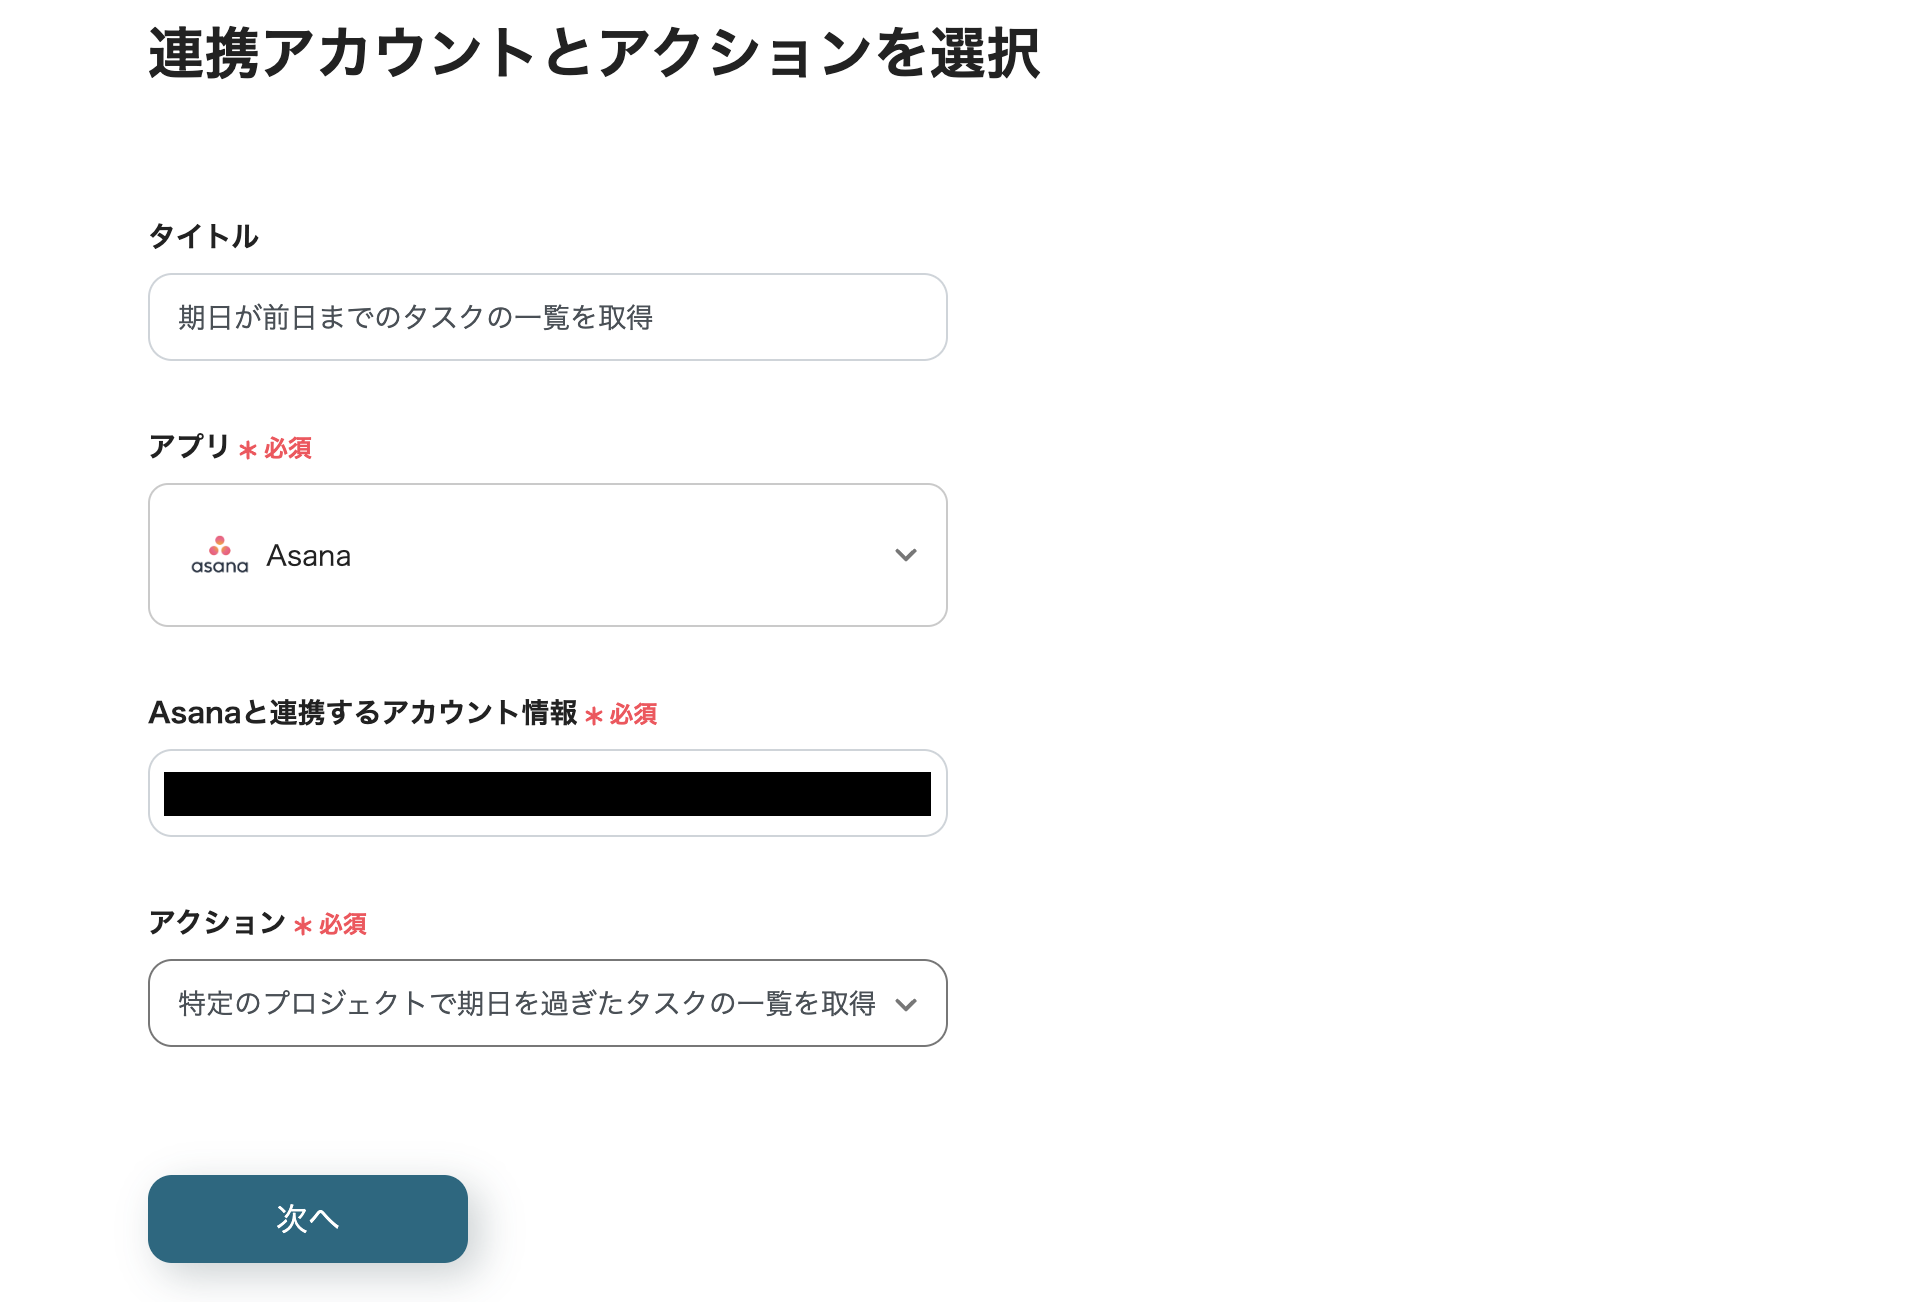Expand the app selection dropdown showing Asana
This screenshot has height=1302, width=1922.
pyautogui.click(x=547, y=554)
